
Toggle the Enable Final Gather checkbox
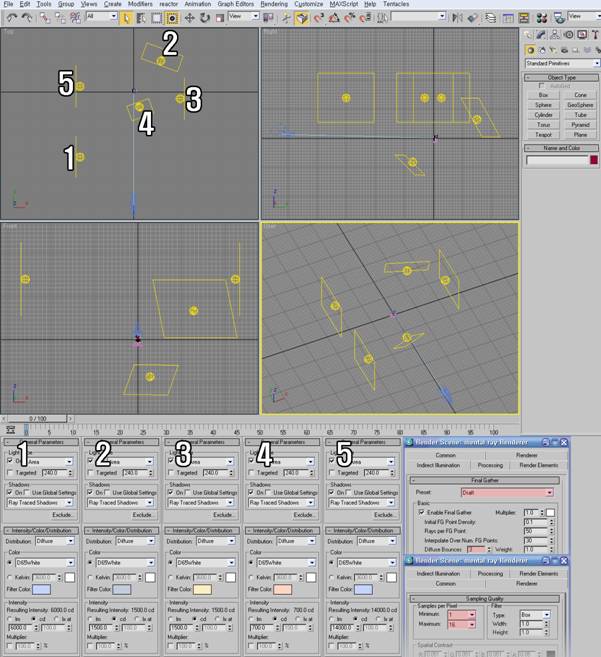pos(421,512)
